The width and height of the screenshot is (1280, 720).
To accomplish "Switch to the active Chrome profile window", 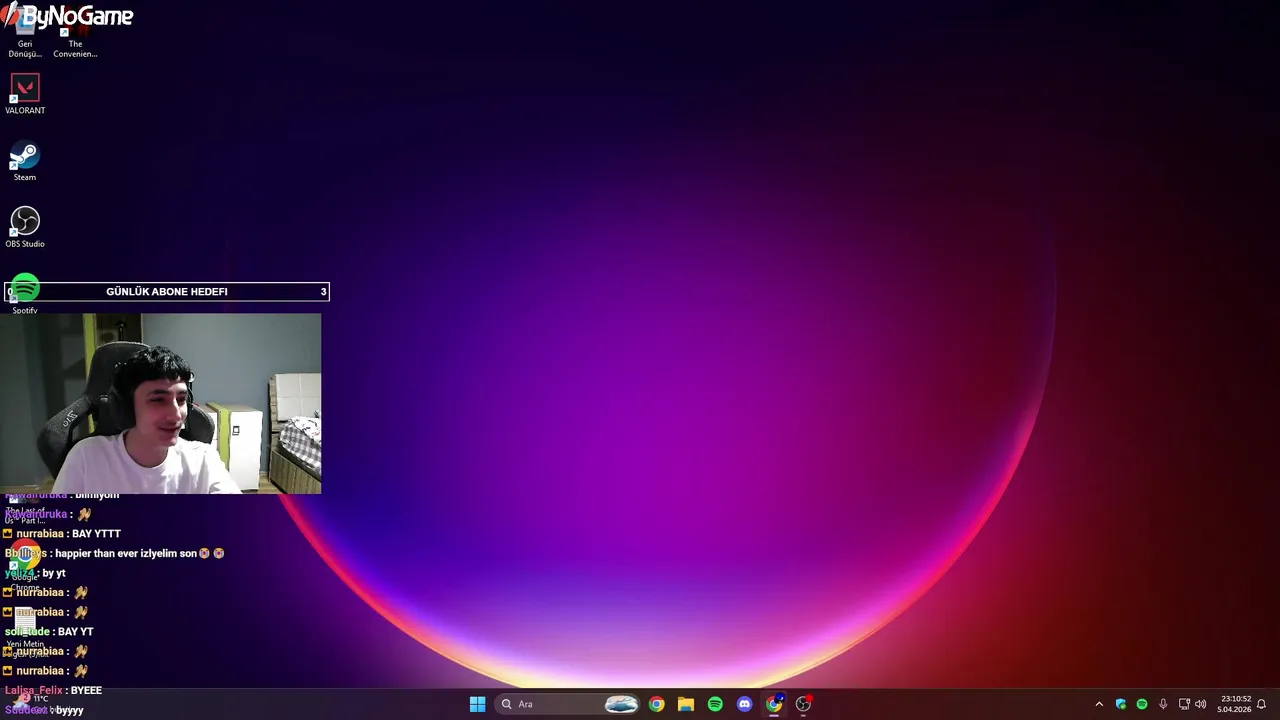I will coord(774,704).
